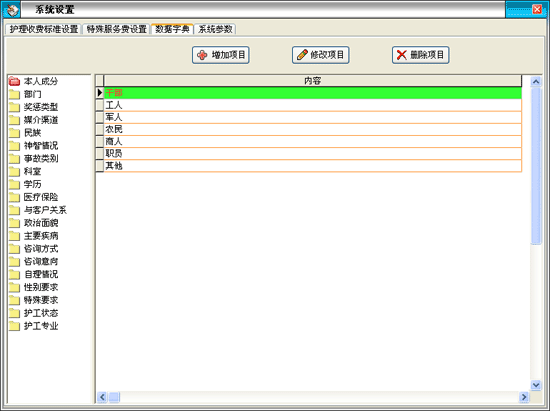Open the 医疗保险 folder icon
This screenshot has width=550, height=411.
pyautogui.click(x=14, y=197)
